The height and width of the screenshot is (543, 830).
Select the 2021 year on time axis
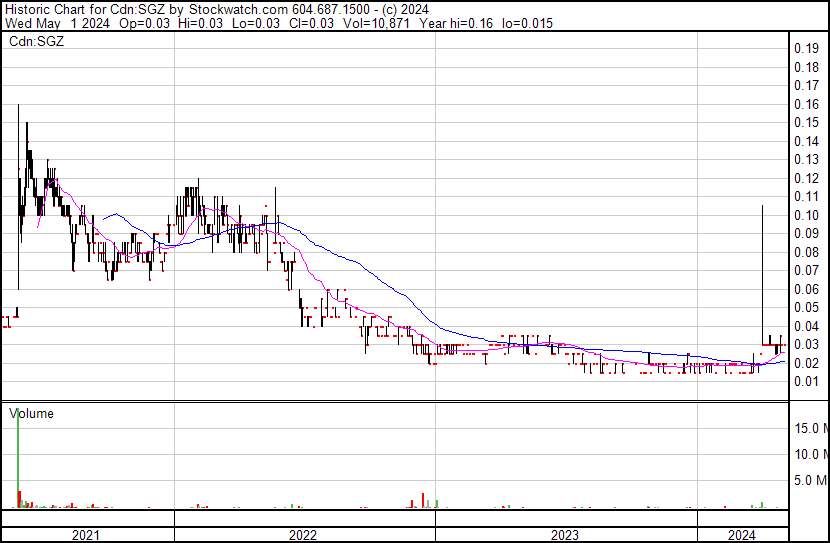tap(87, 535)
